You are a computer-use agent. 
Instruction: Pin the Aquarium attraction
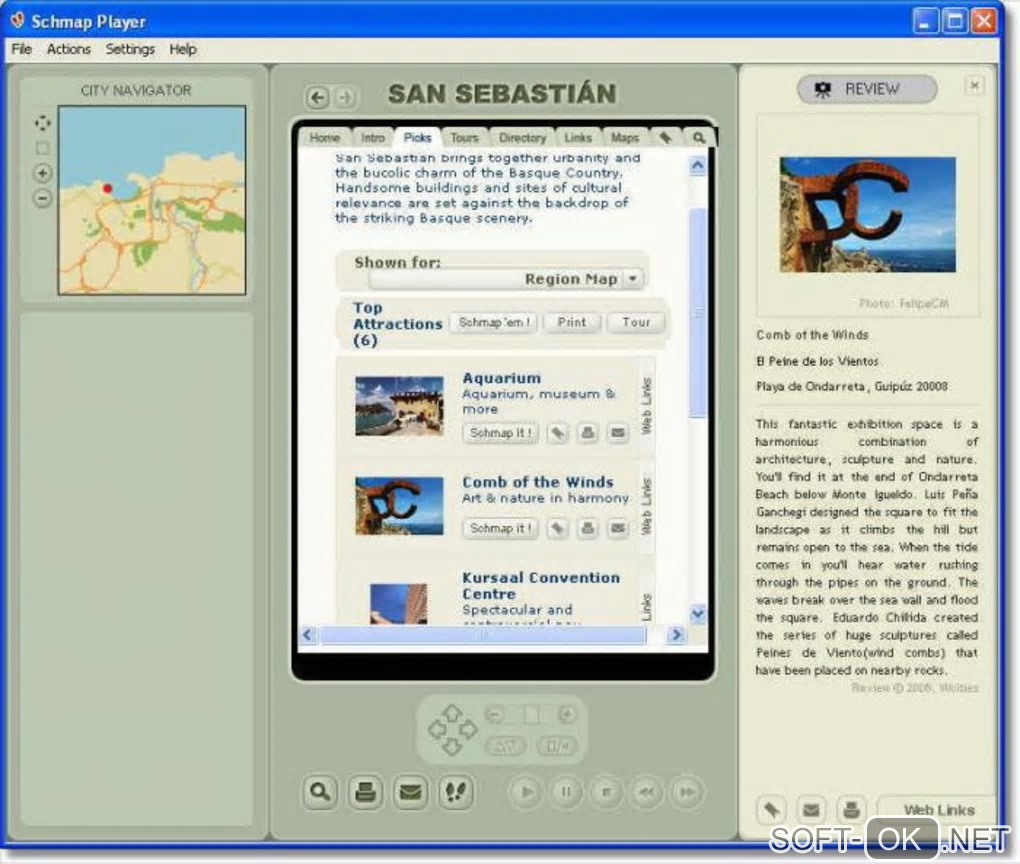(557, 433)
